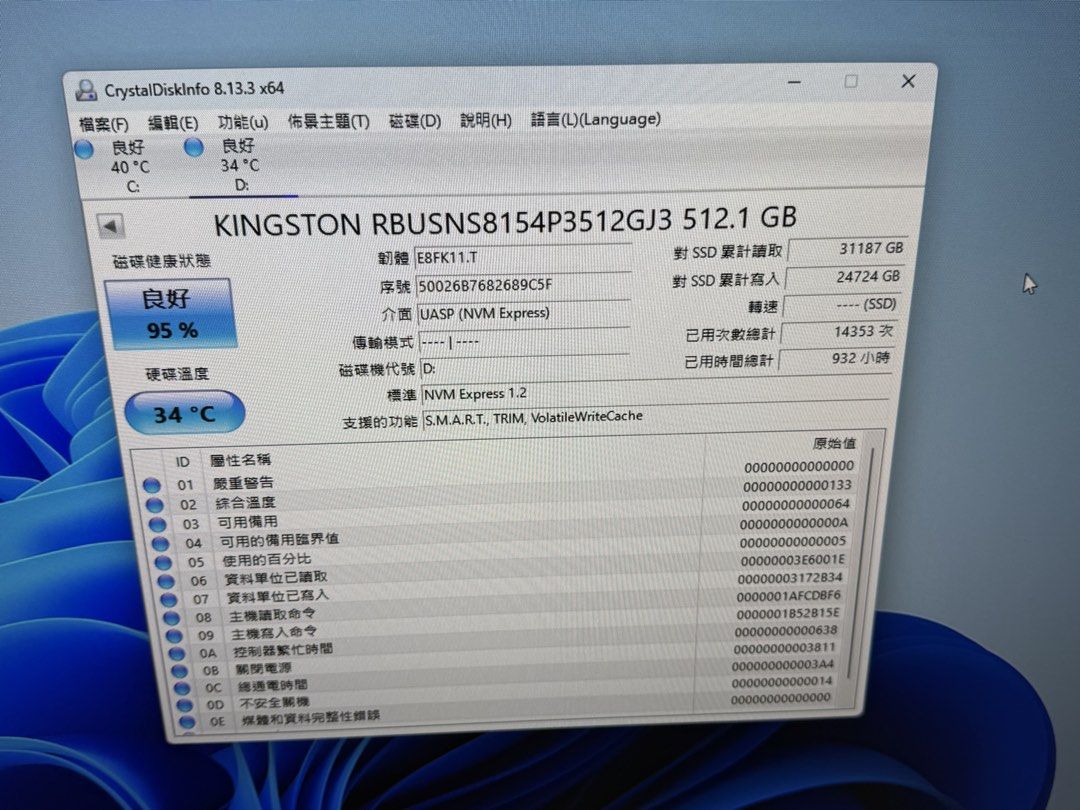The height and width of the screenshot is (810, 1080).
Task: Close the CrystalDiskInfo window
Action: coord(908,81)
